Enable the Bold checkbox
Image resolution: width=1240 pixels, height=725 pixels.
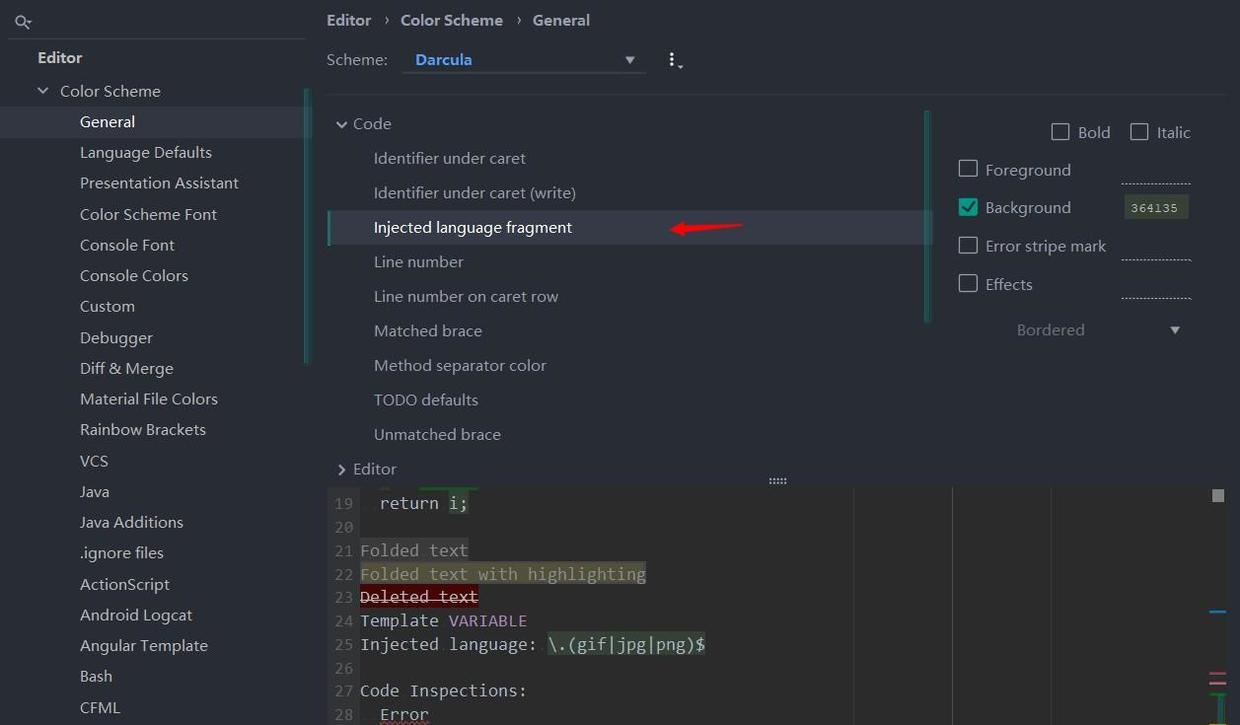click(x=1060, y=132)
